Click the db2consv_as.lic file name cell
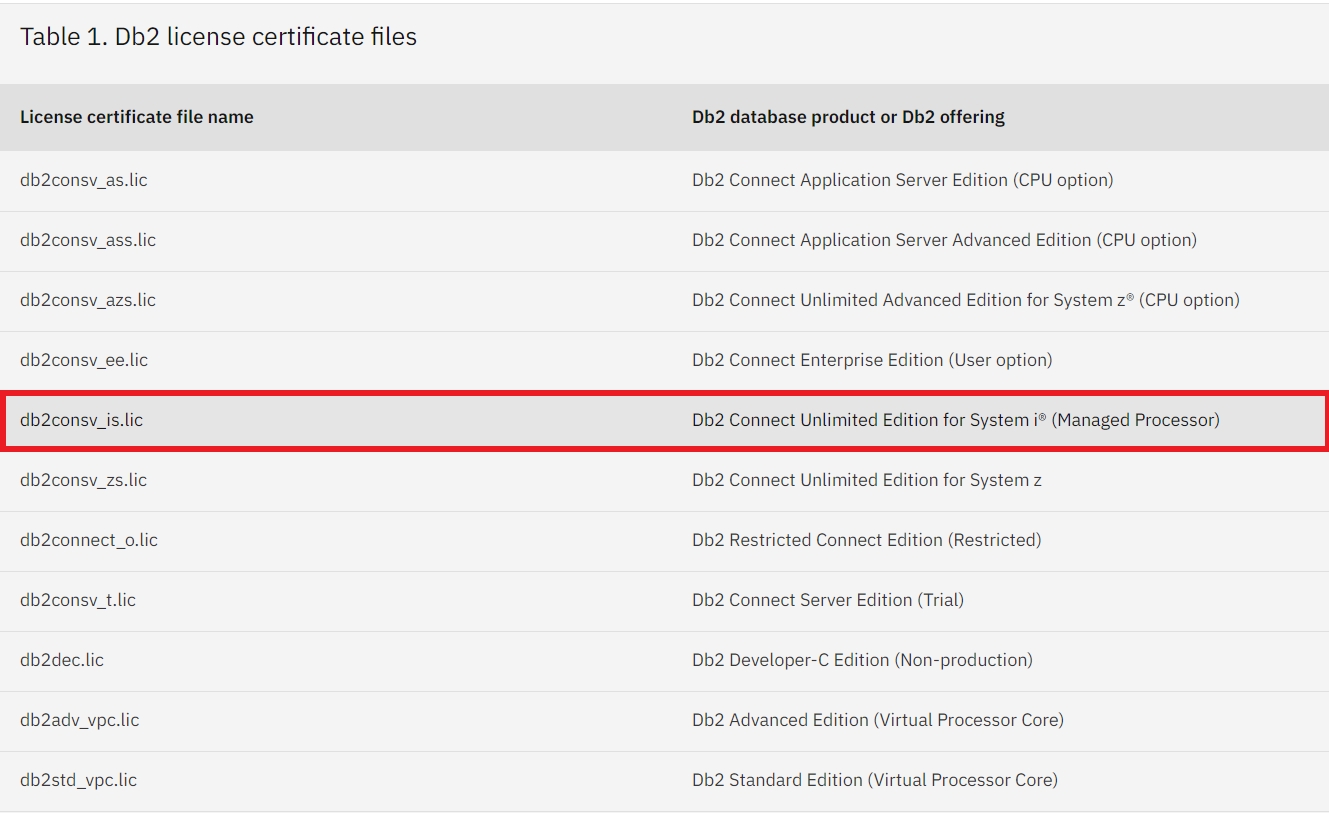The height and width of the screenshot is (813, 1329). coord(84,180)
